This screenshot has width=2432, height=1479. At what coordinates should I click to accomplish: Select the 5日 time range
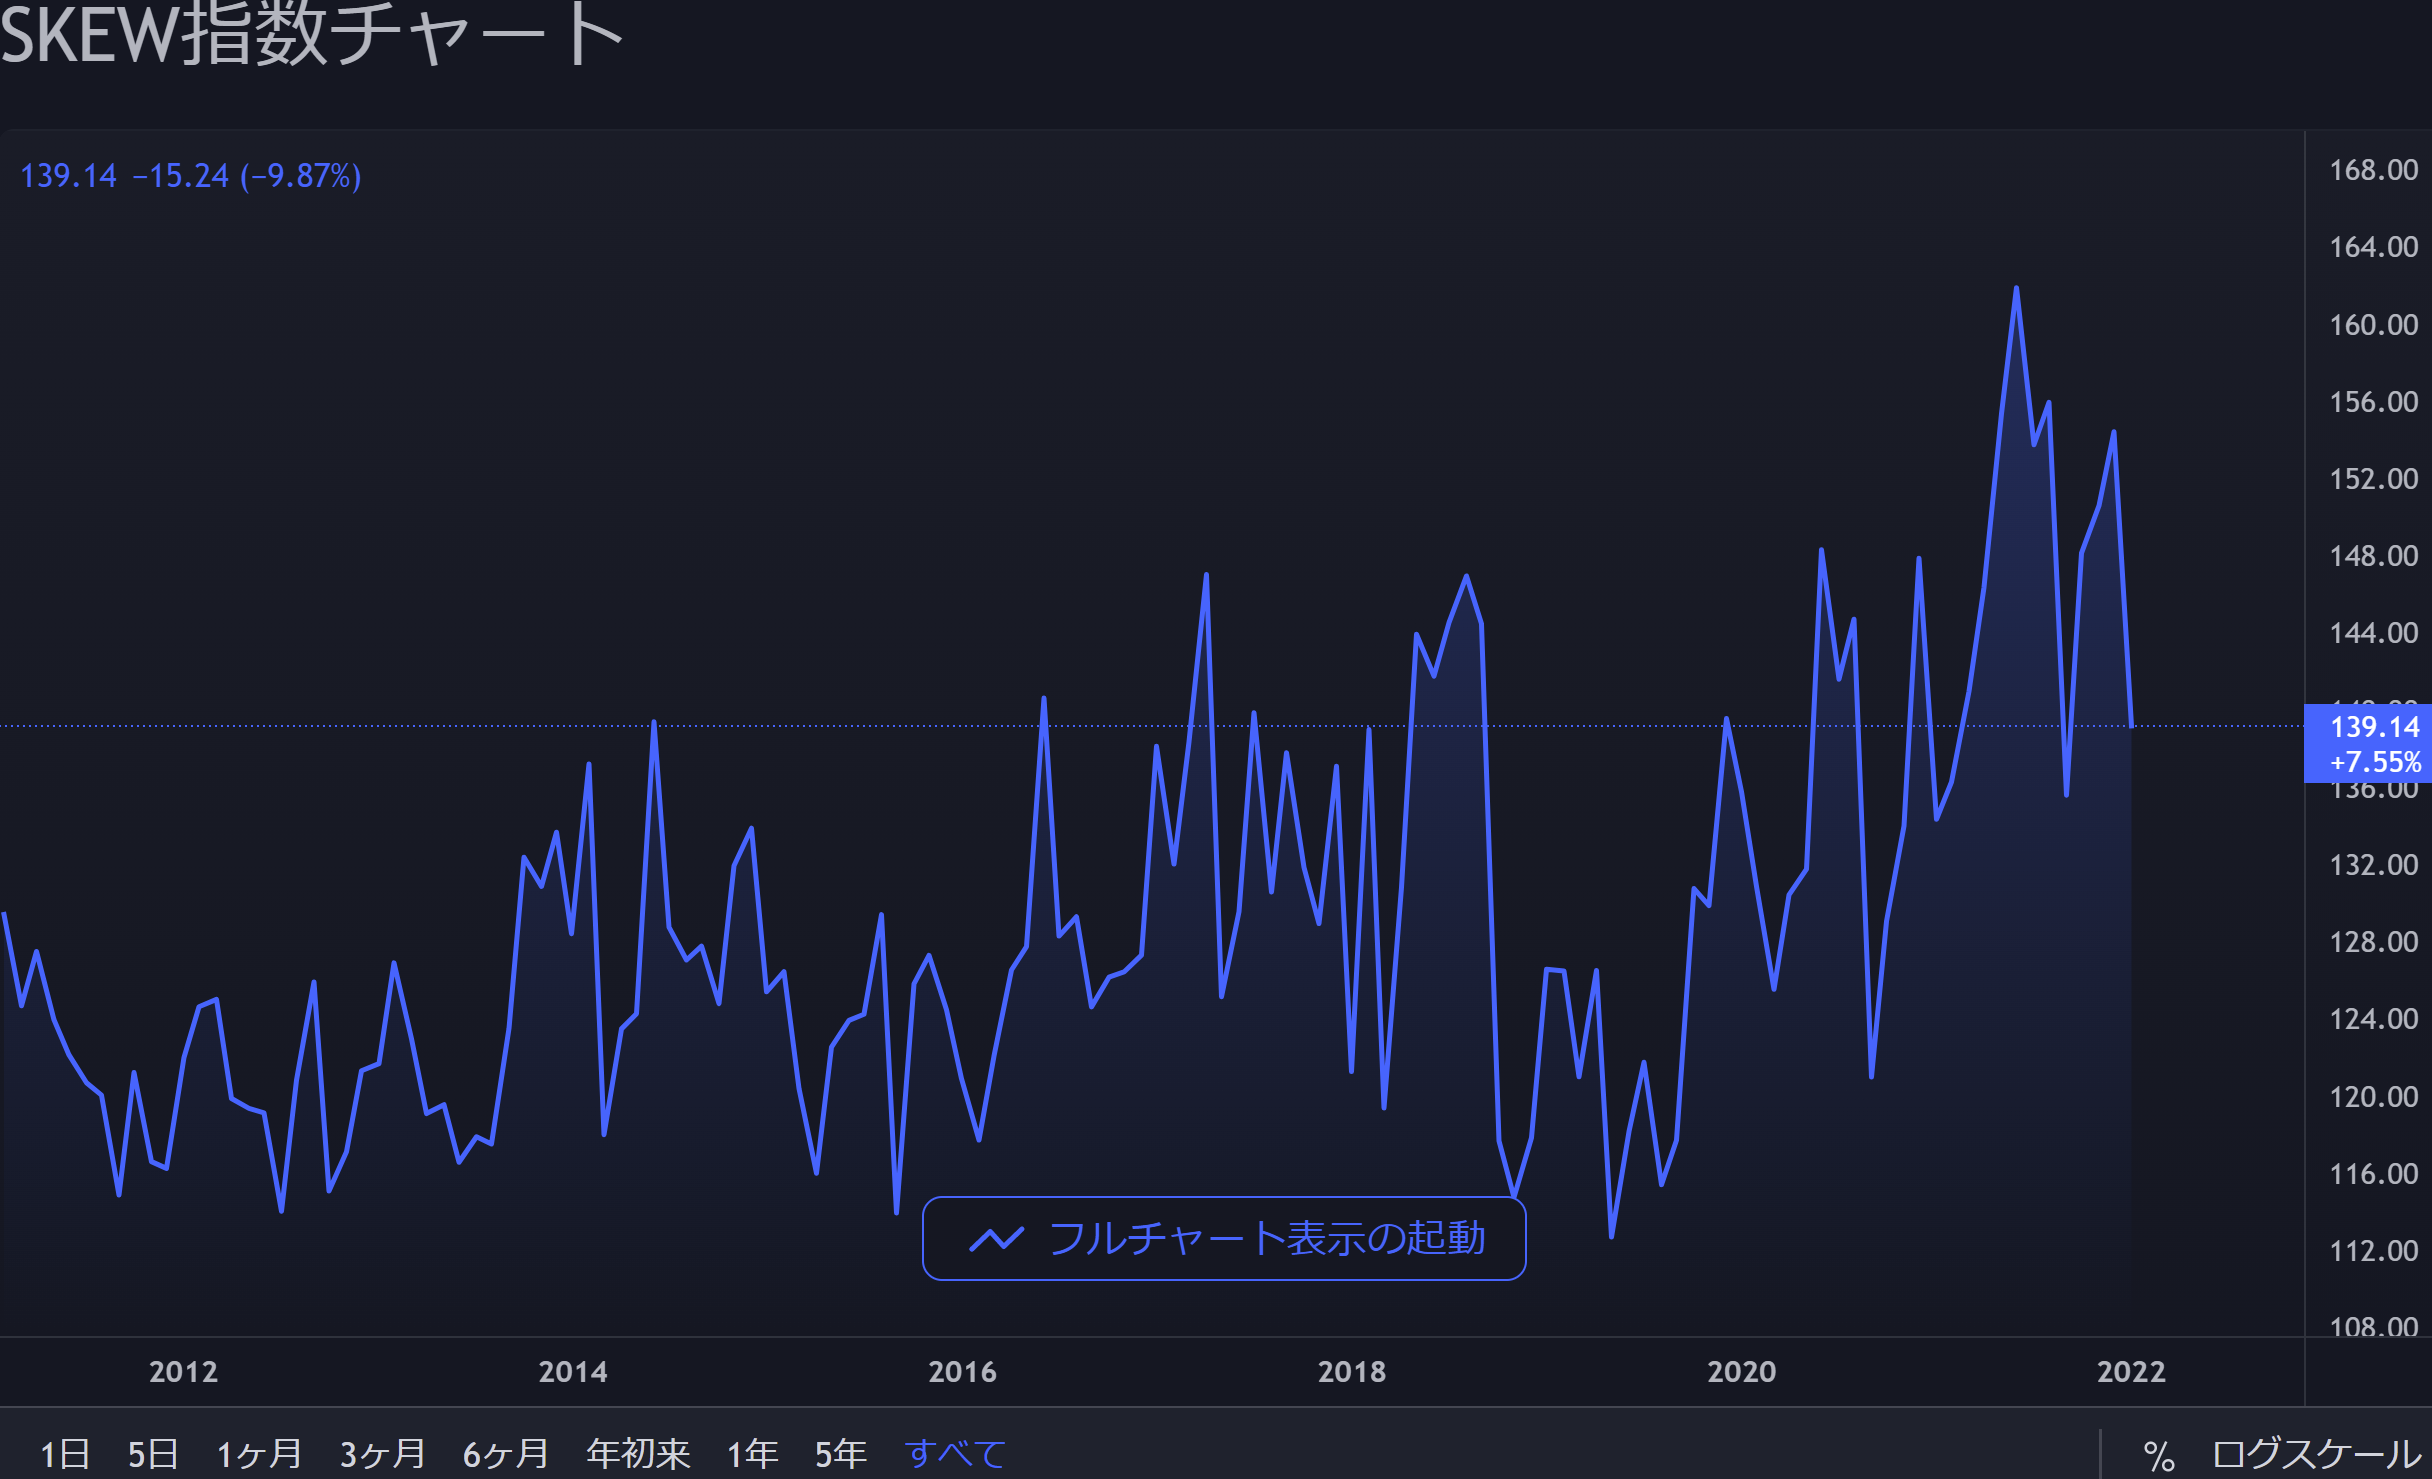pos(153,1453)
